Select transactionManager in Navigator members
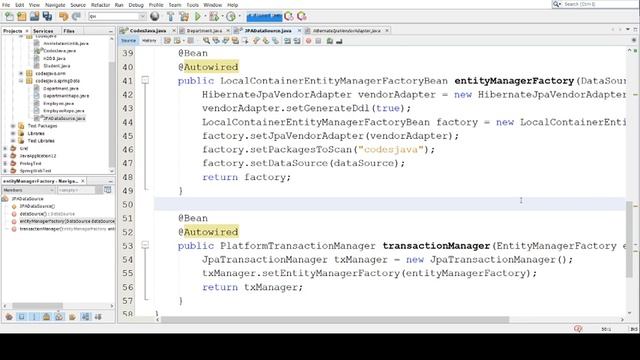 point(67,229)
